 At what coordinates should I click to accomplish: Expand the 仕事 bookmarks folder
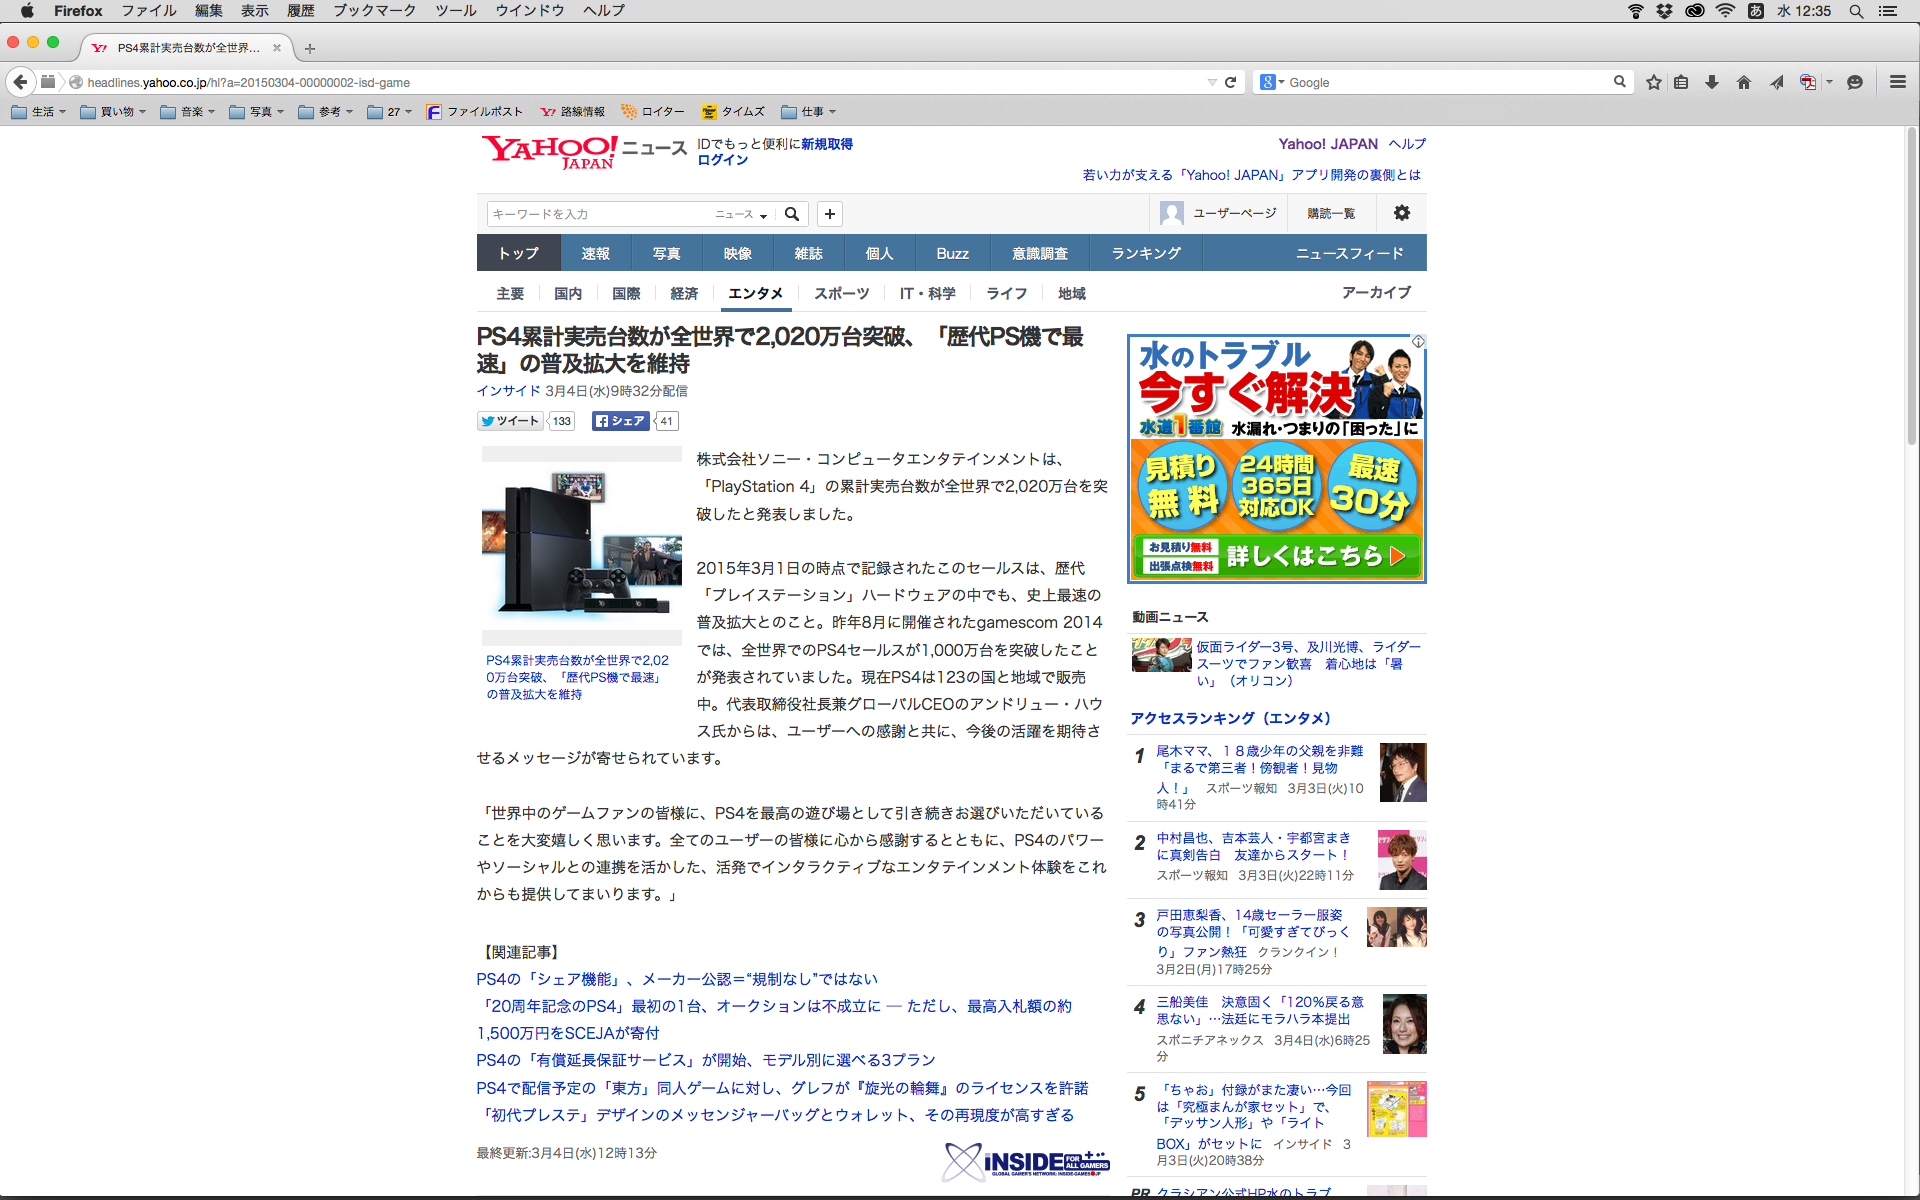pyautogui.click(x=808, y=112)
